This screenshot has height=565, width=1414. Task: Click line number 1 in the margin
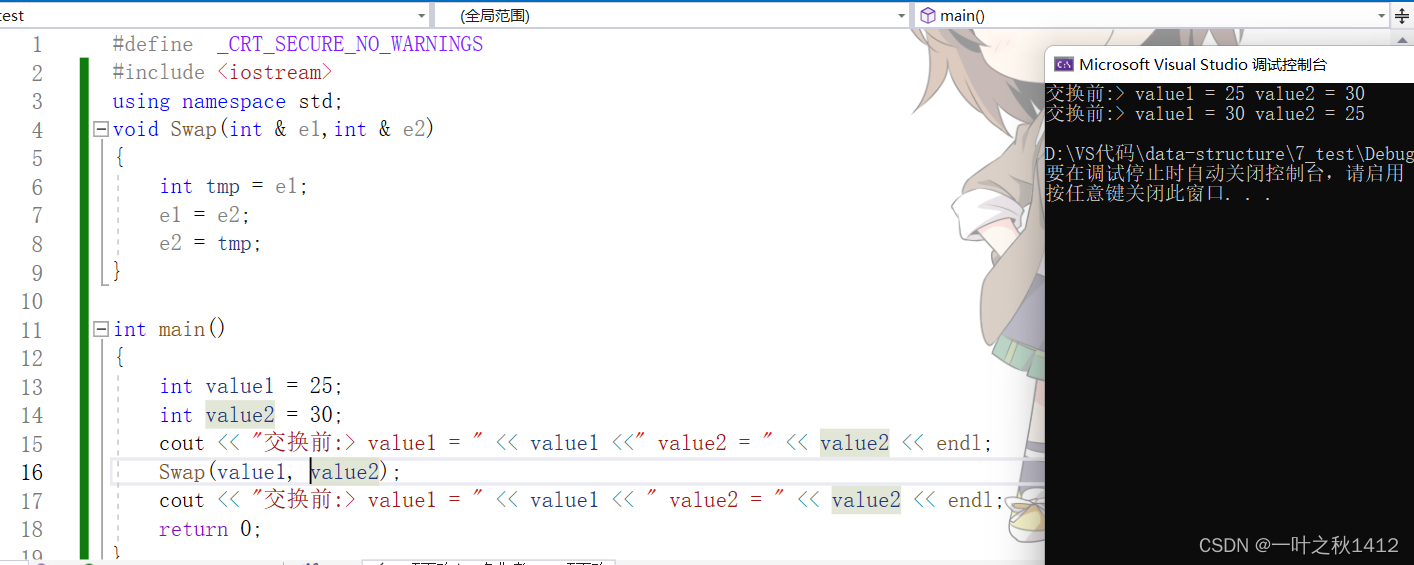pos(37,45)
